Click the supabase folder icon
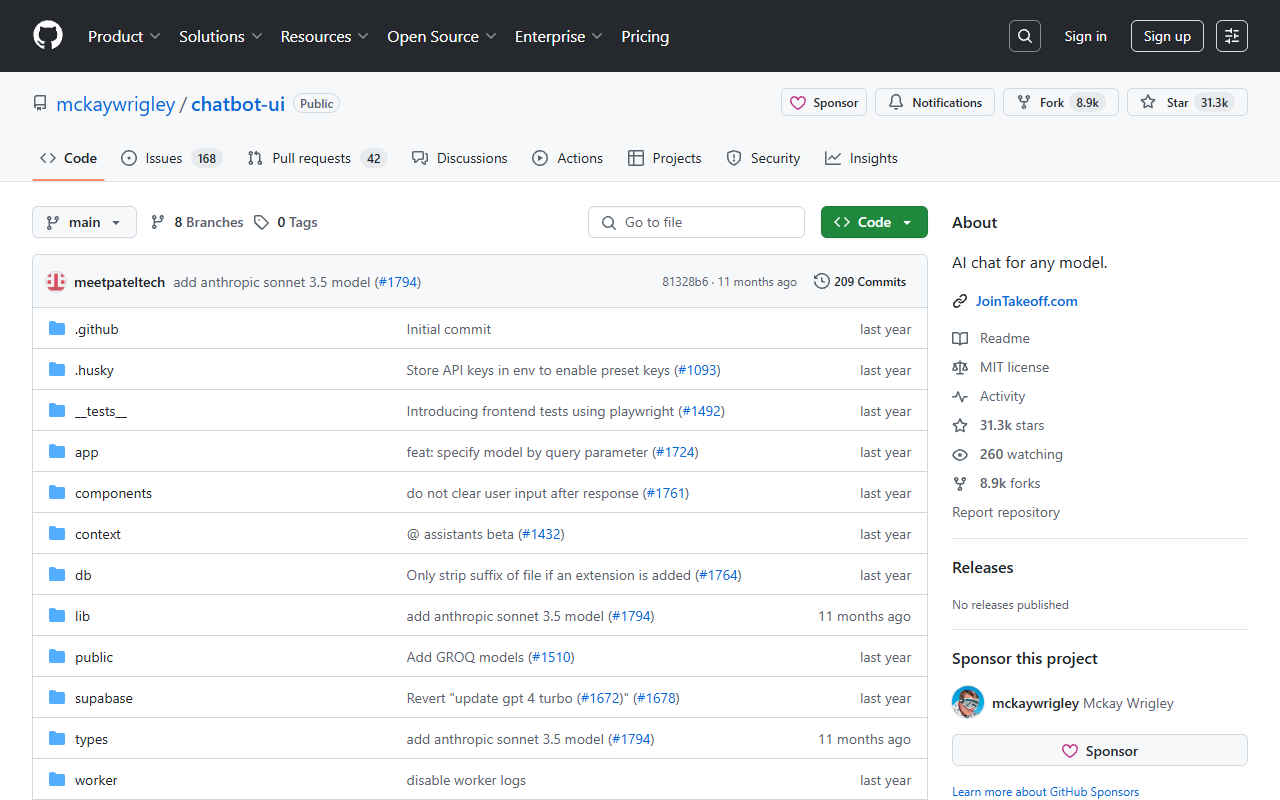The image size is (1280, 800). (x=57, y=698)
